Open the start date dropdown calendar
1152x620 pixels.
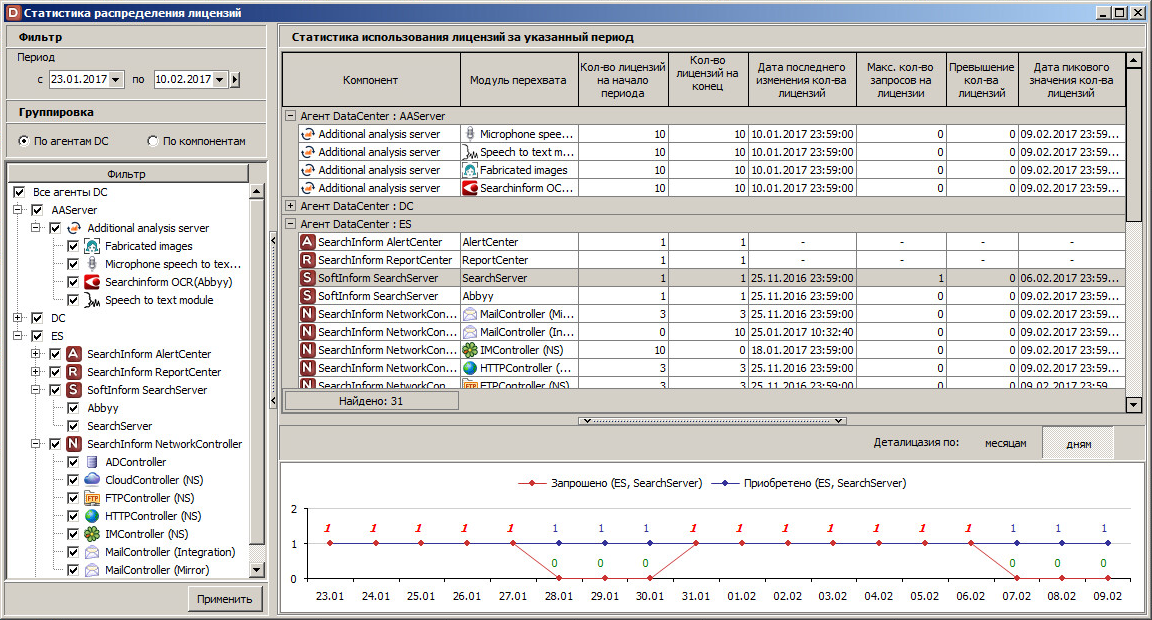[x=116, y=80]
